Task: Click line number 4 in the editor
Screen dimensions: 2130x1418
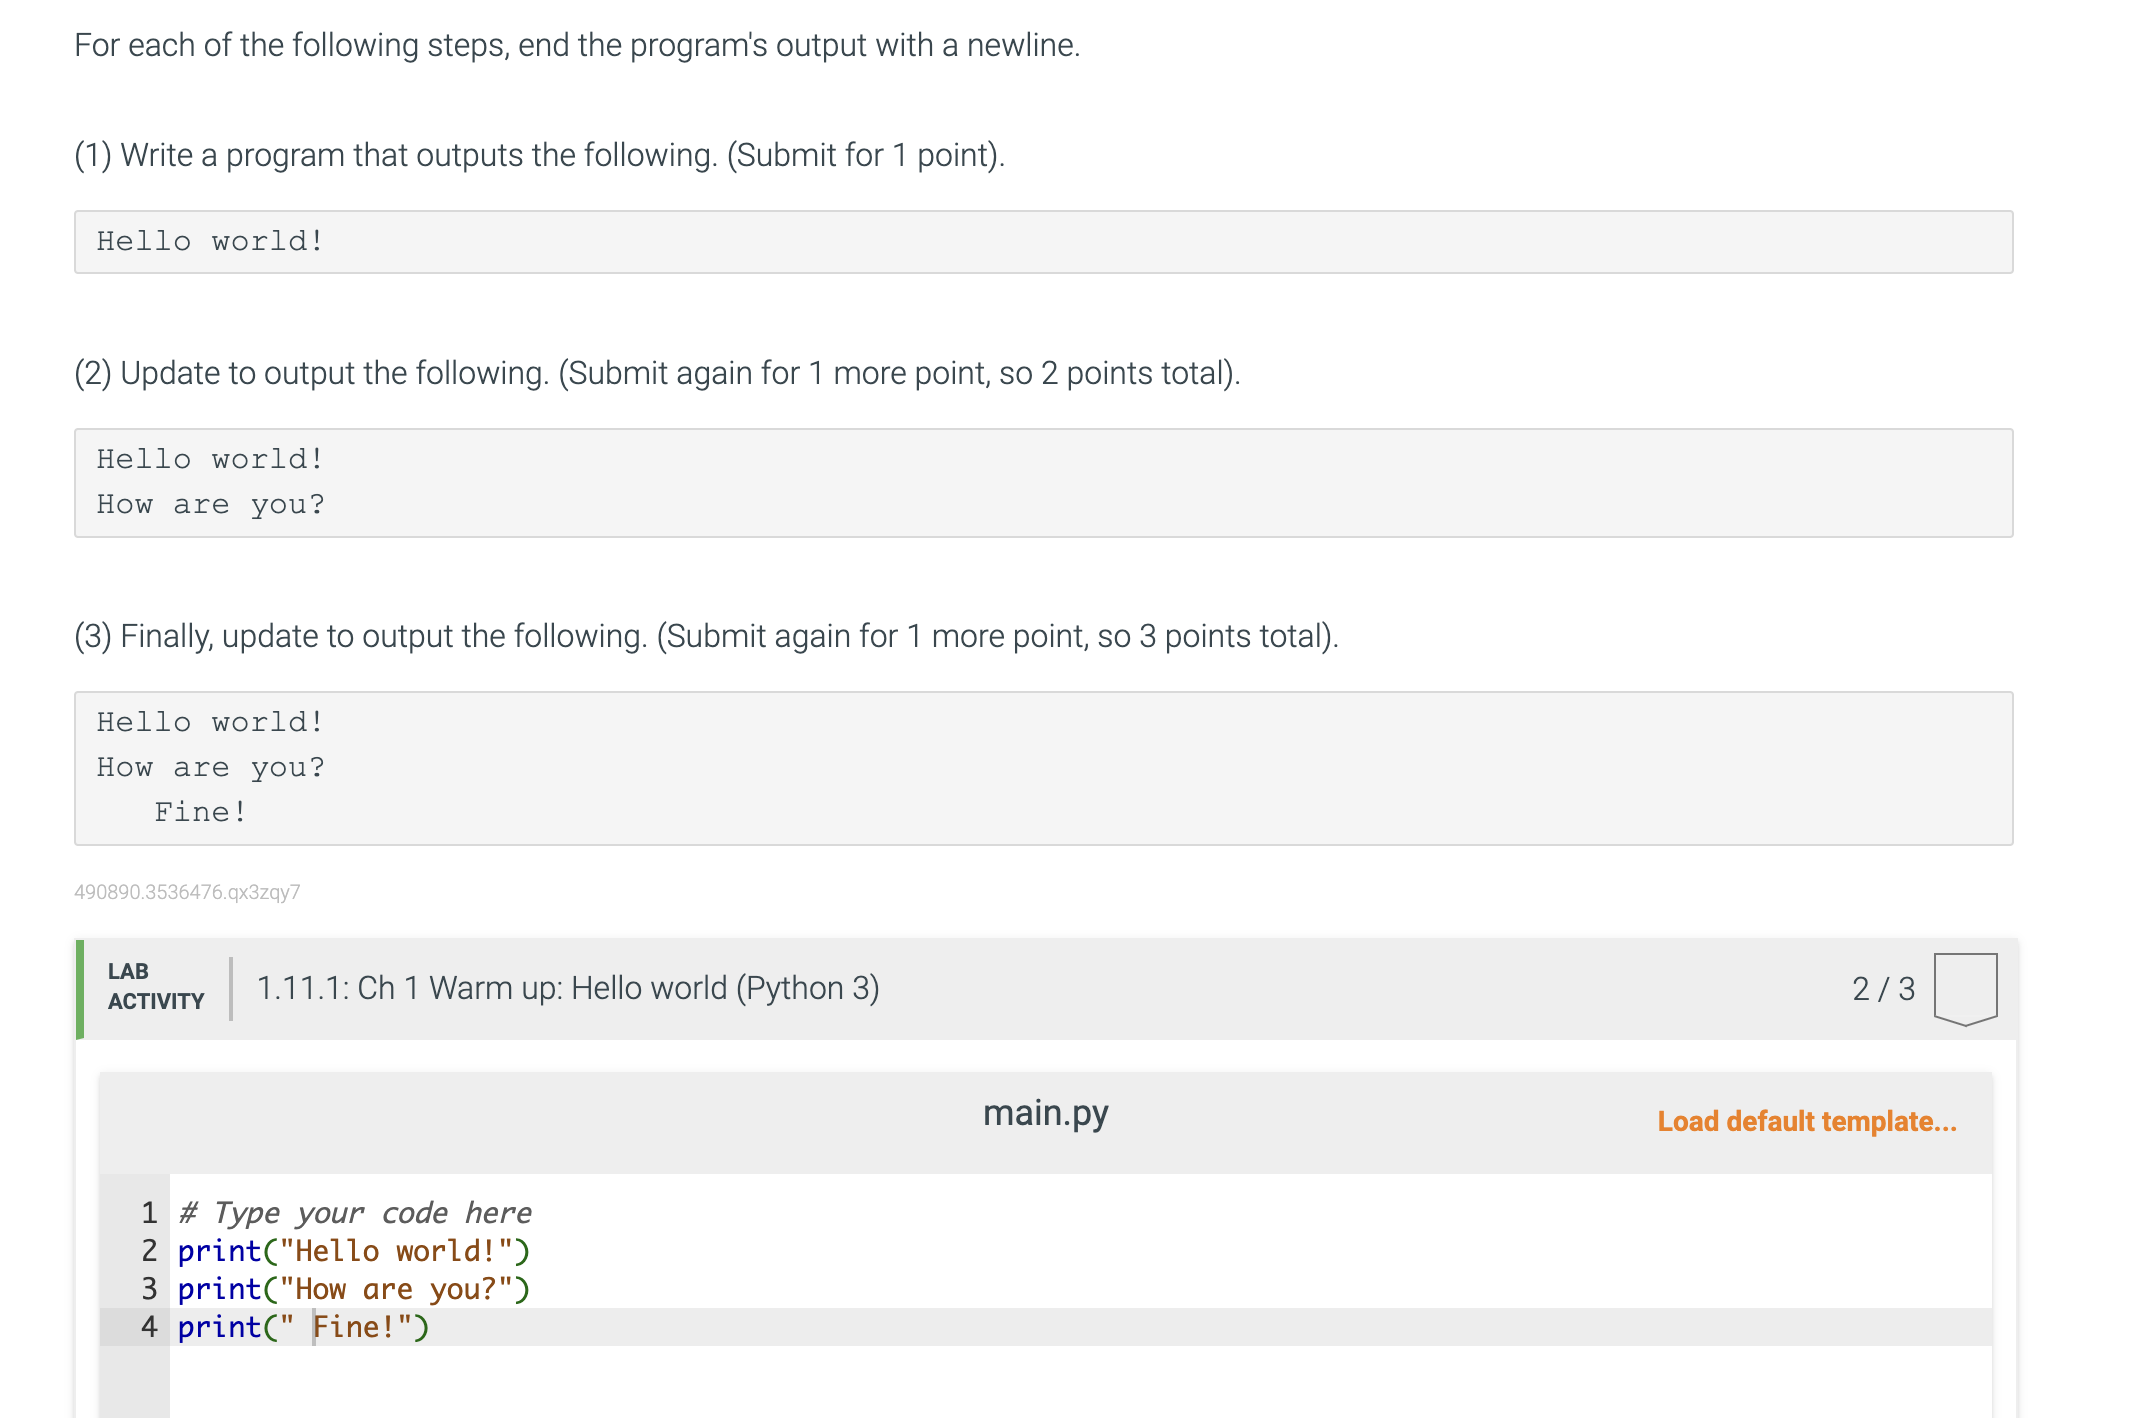Action: pos(148,1327)
